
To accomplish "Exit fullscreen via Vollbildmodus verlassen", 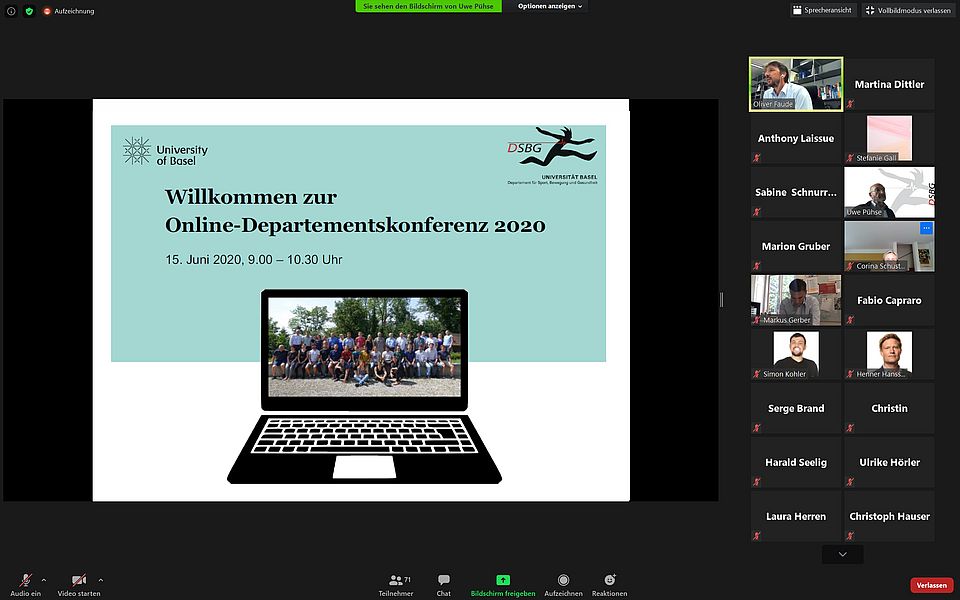I will click(x=908, y=10).
